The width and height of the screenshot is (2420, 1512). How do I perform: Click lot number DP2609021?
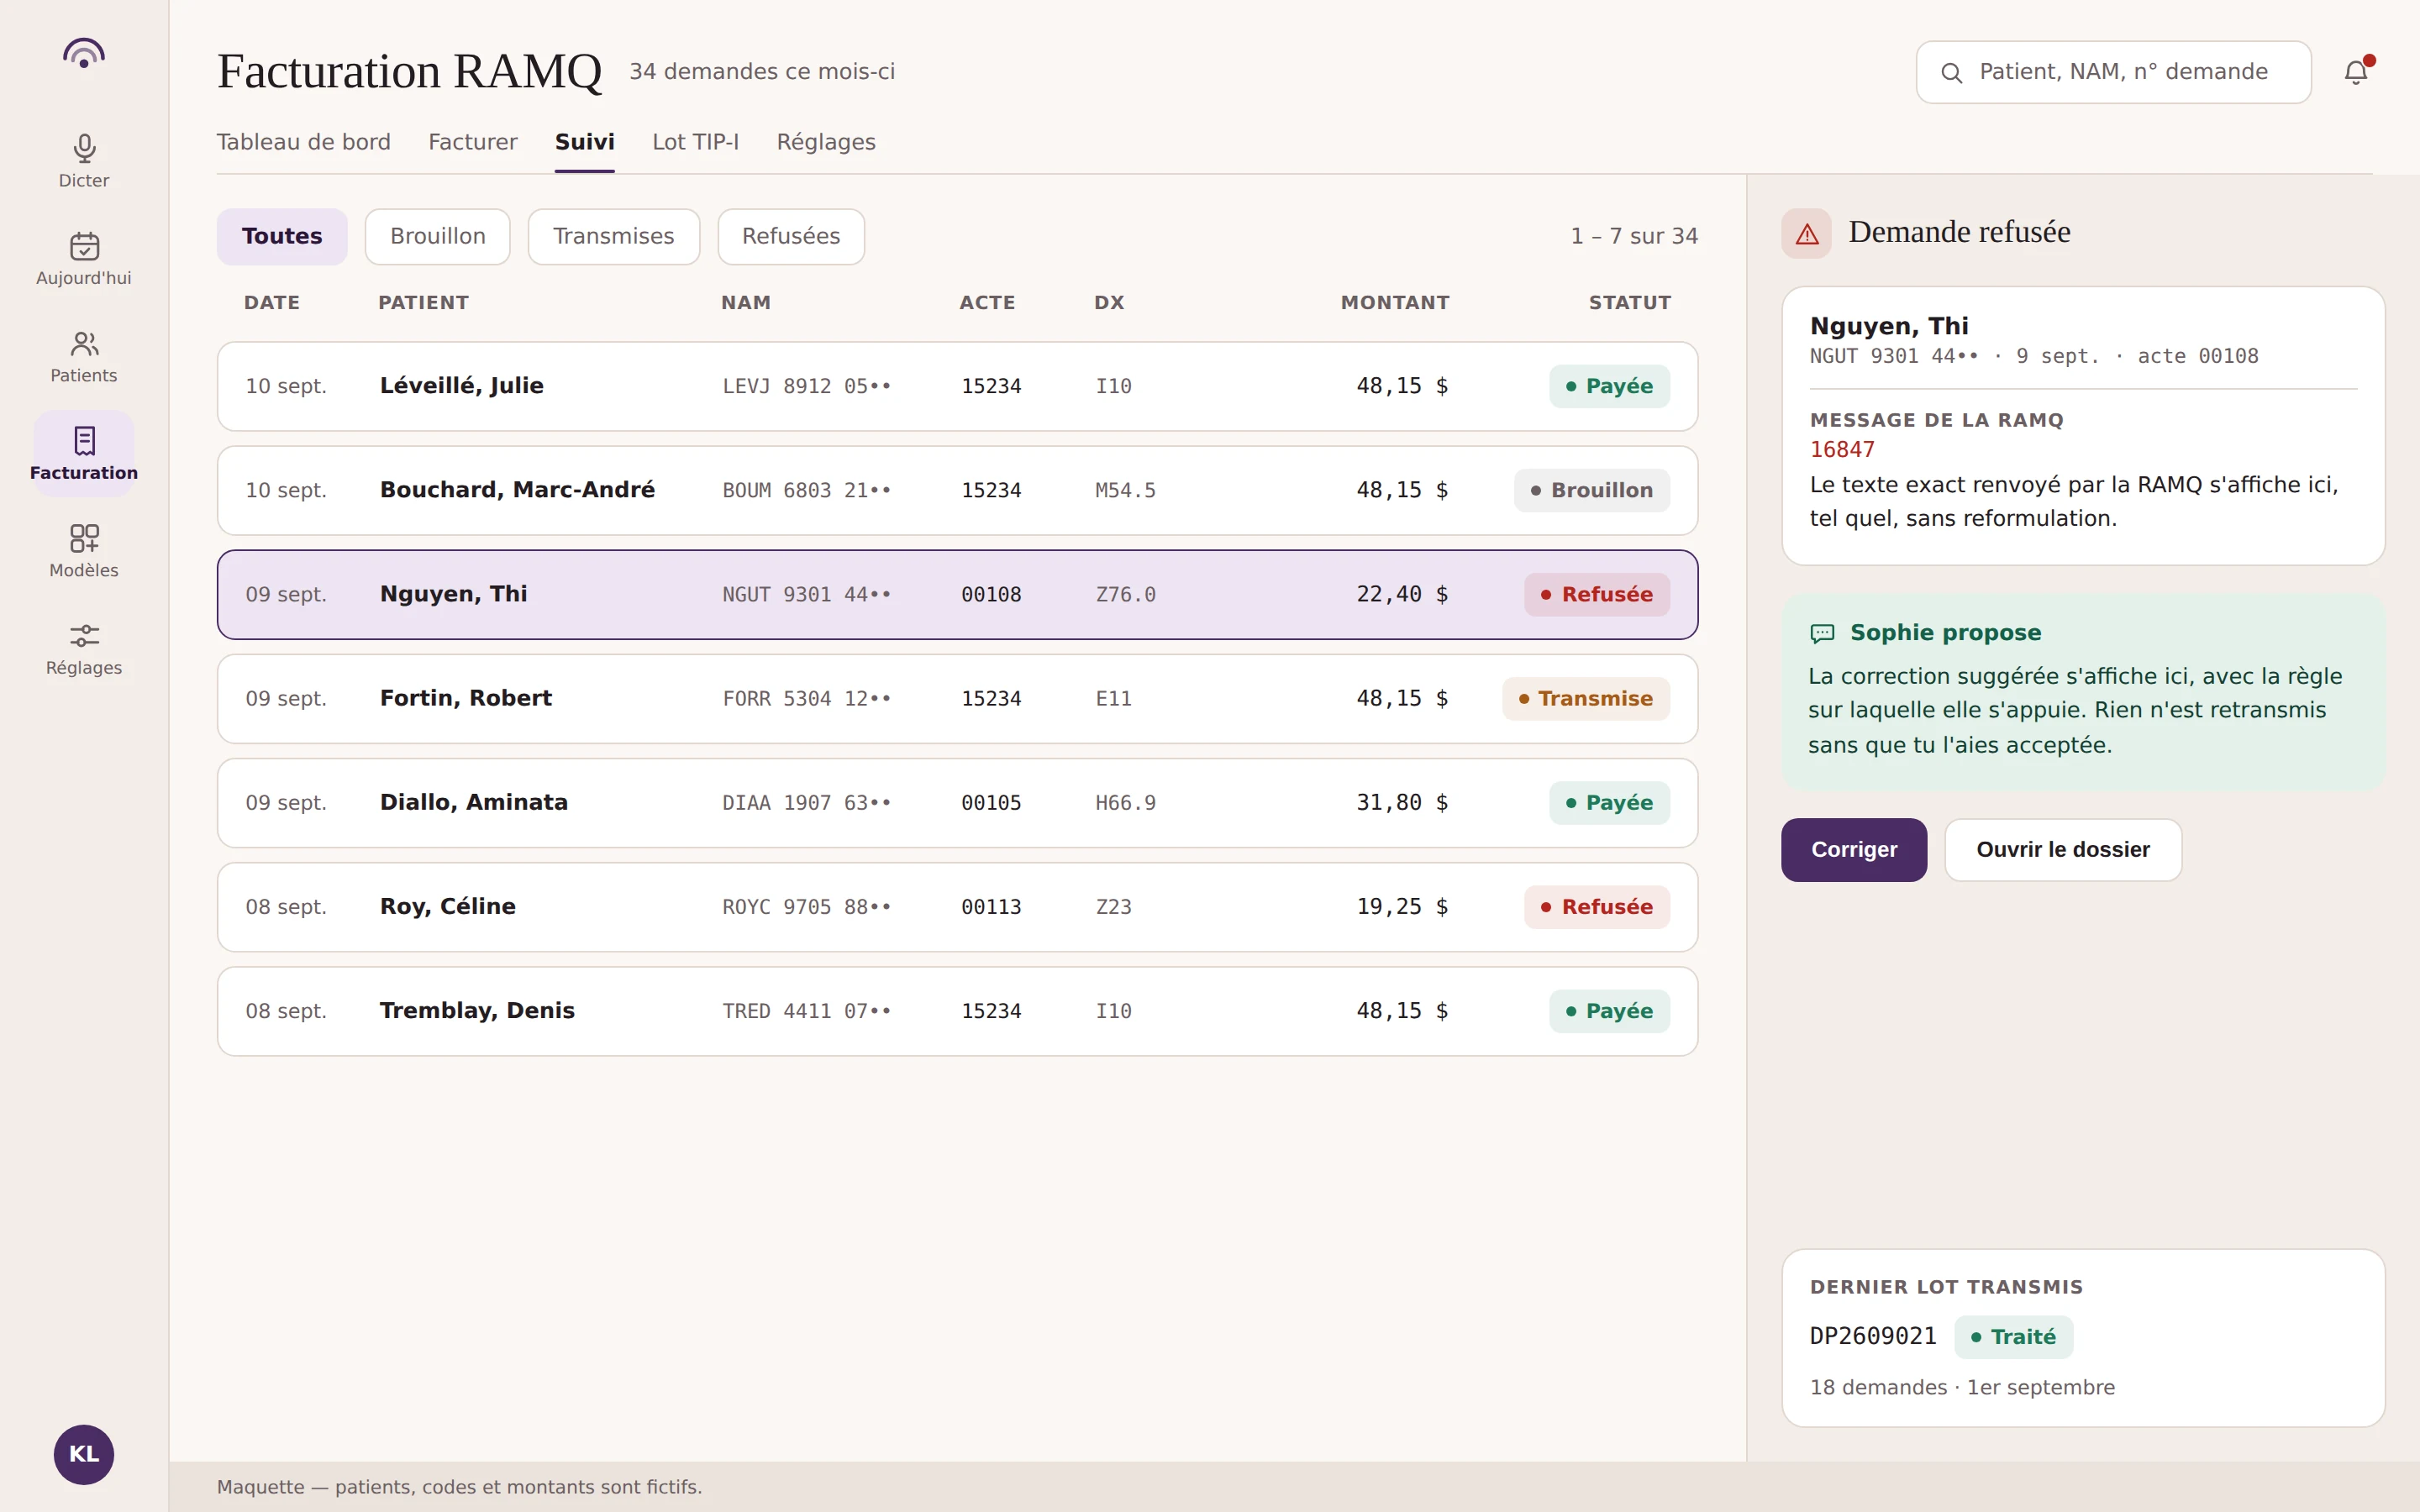tap(1873, 1336)
